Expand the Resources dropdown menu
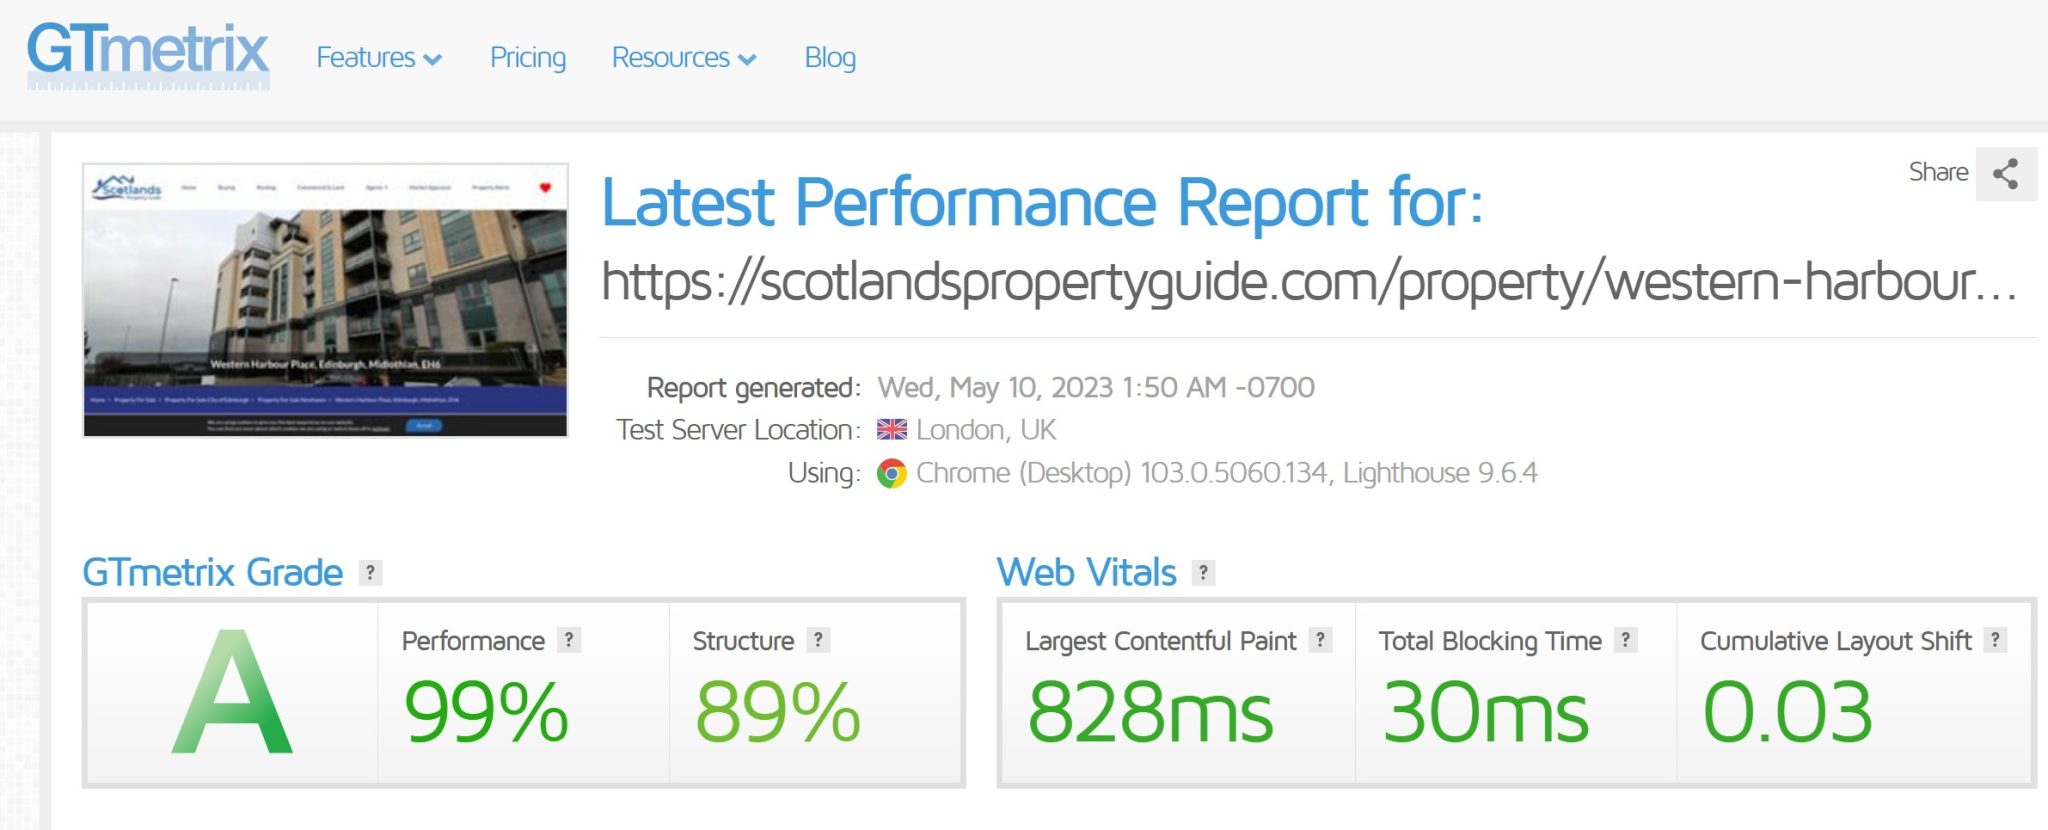Viewport: 2048px width, 830px height. [683, 58]
